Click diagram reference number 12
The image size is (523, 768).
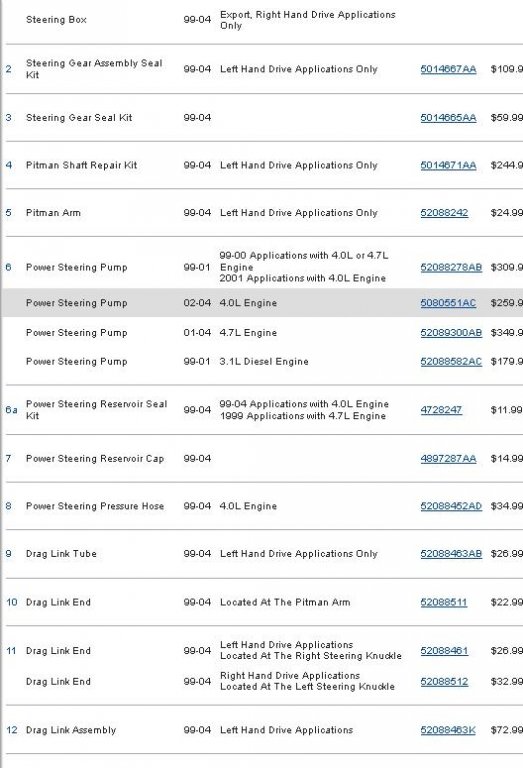pos(12,730)
